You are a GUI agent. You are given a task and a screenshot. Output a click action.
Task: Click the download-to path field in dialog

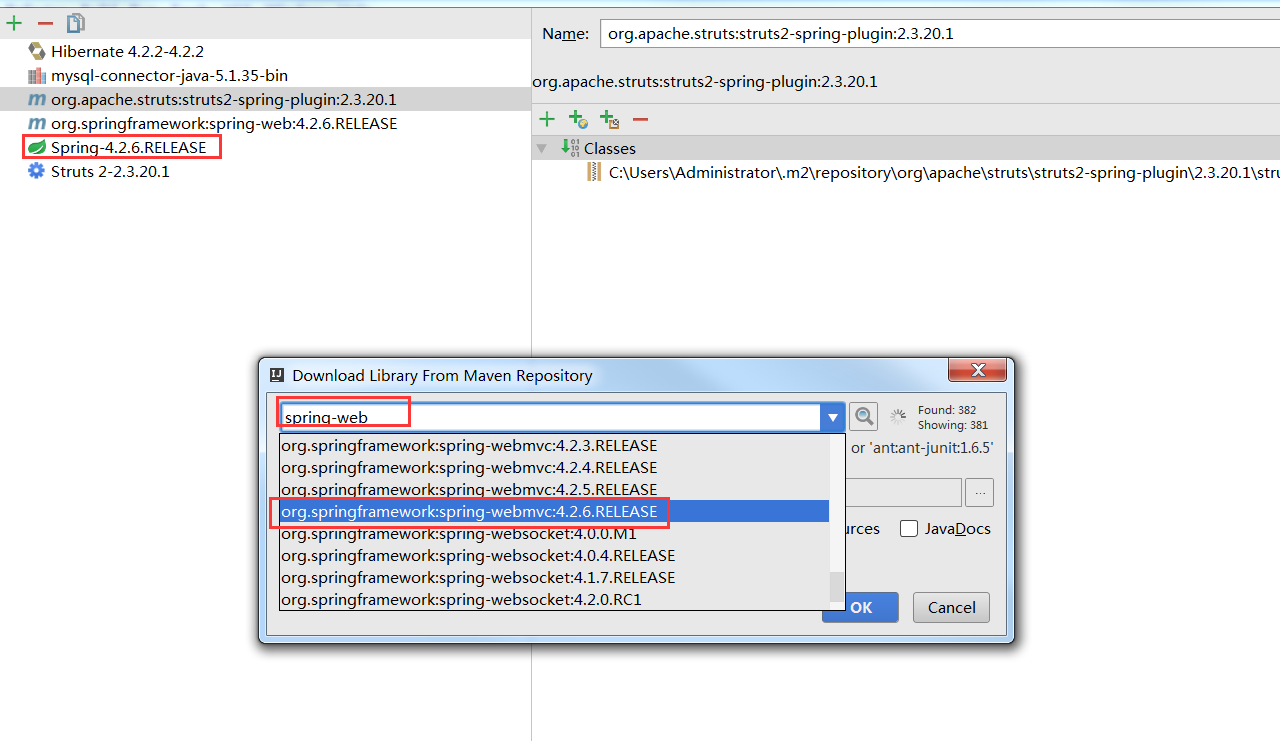pyautogui.click(x=903, y=492)
